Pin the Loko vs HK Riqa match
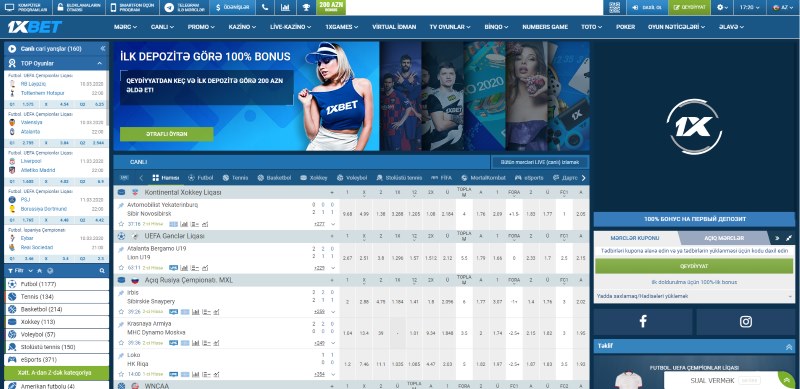Image resolution: width=800 pixels, height=389 pixels. pos(121,355)
